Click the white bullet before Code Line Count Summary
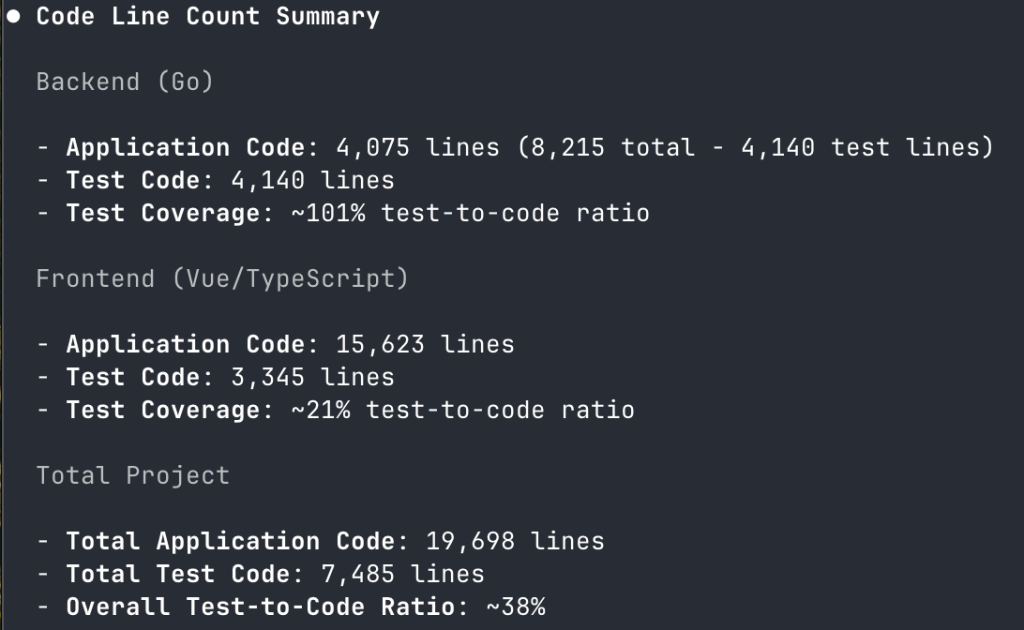 [14, 17]
